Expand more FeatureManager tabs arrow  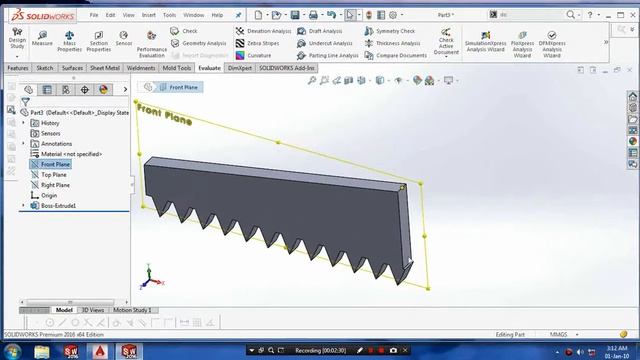[x=125, y=89]
